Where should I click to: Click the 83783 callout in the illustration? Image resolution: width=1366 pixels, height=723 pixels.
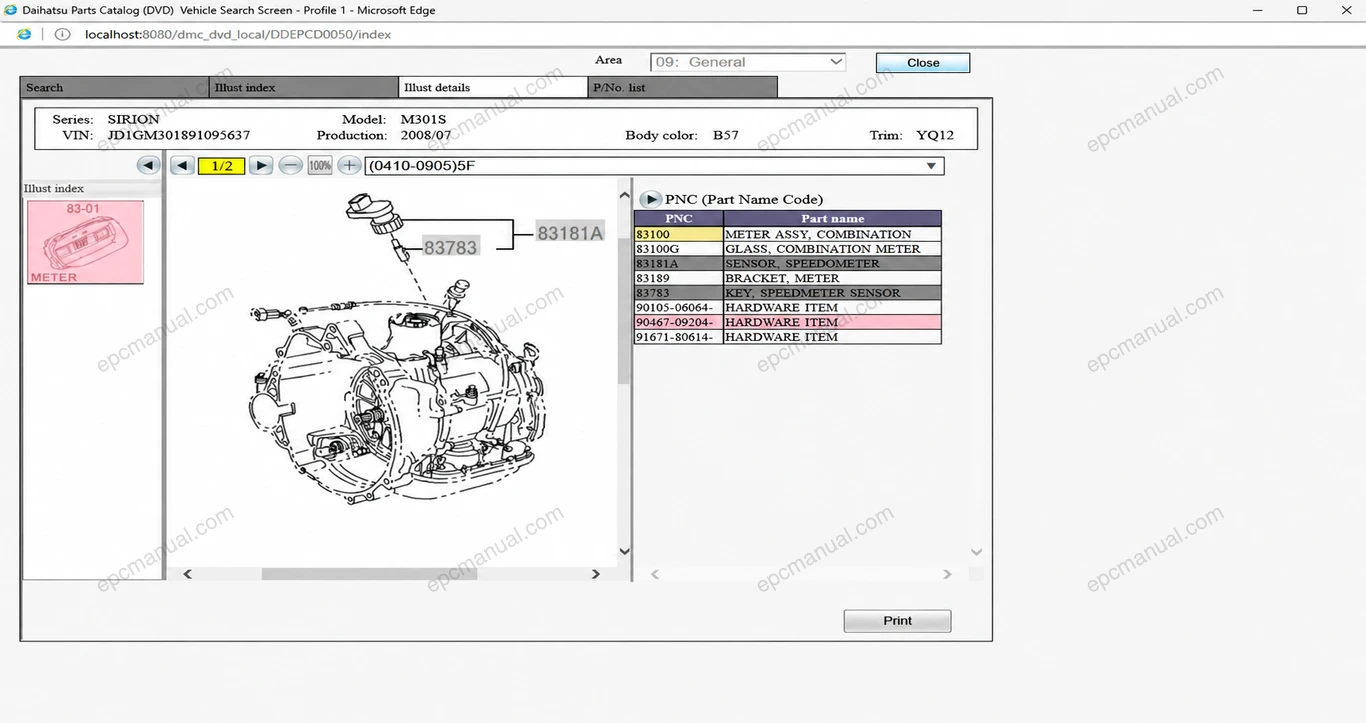point(450,246)
